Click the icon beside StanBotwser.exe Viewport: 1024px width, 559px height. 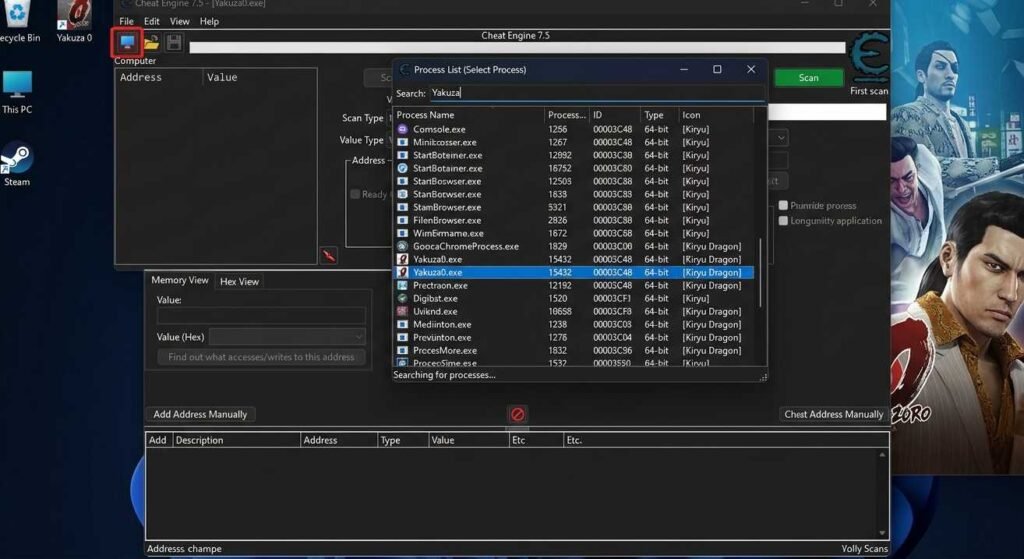point(402,194)
